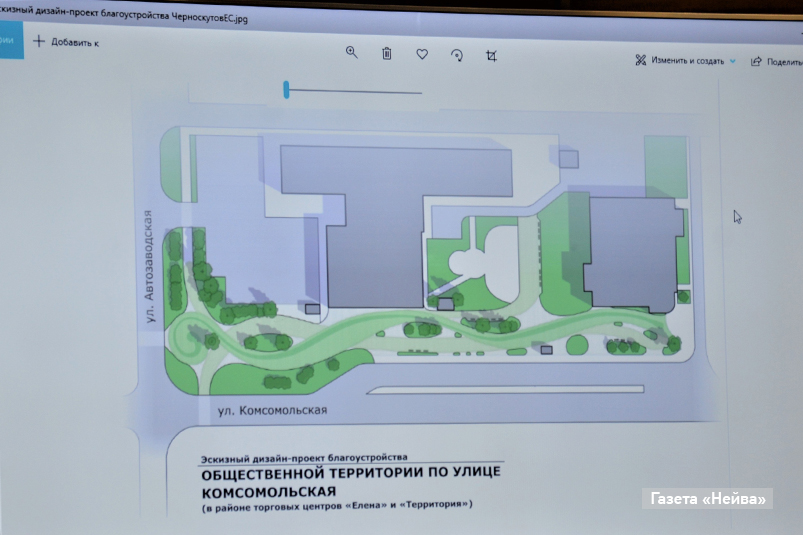The height and width of the screenshot is (535, 803).
Task: Click the zoom magnifier icon
Action: (x=351, y=52)
